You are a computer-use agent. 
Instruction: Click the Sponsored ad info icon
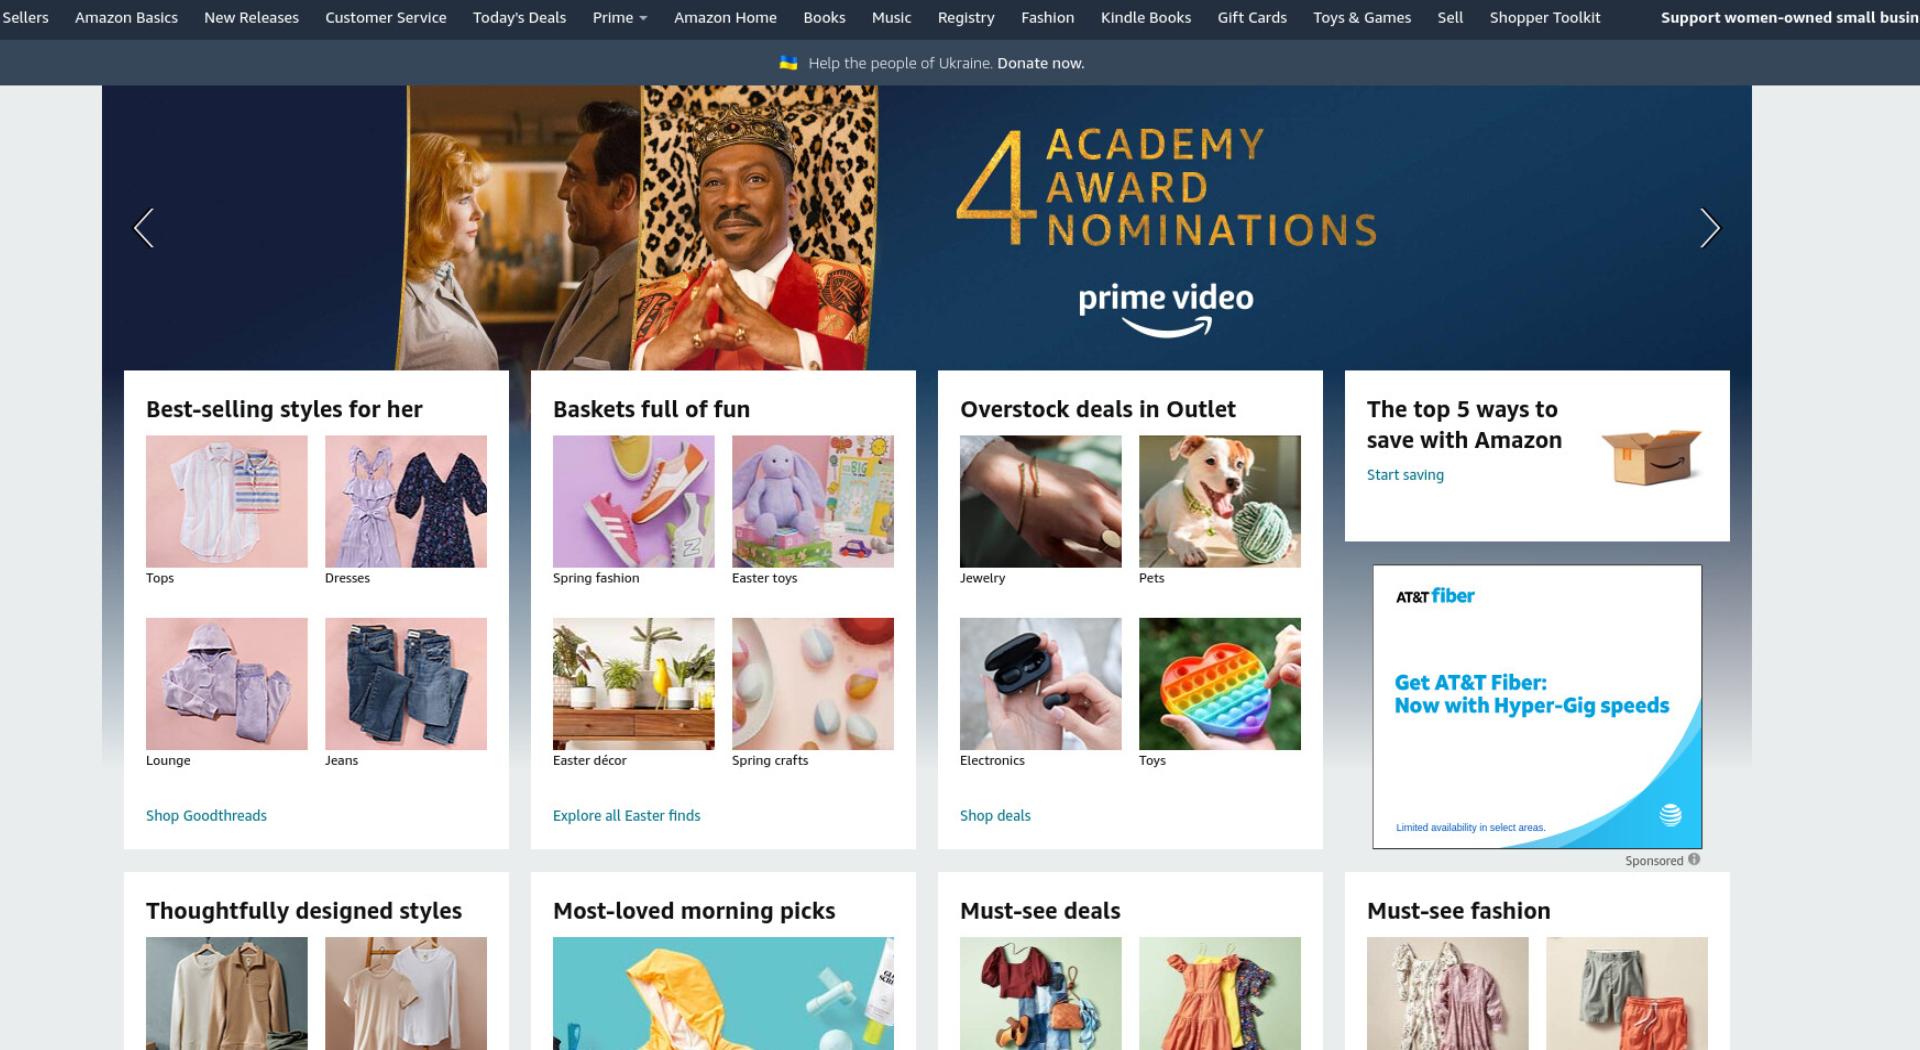[1694, 859]
